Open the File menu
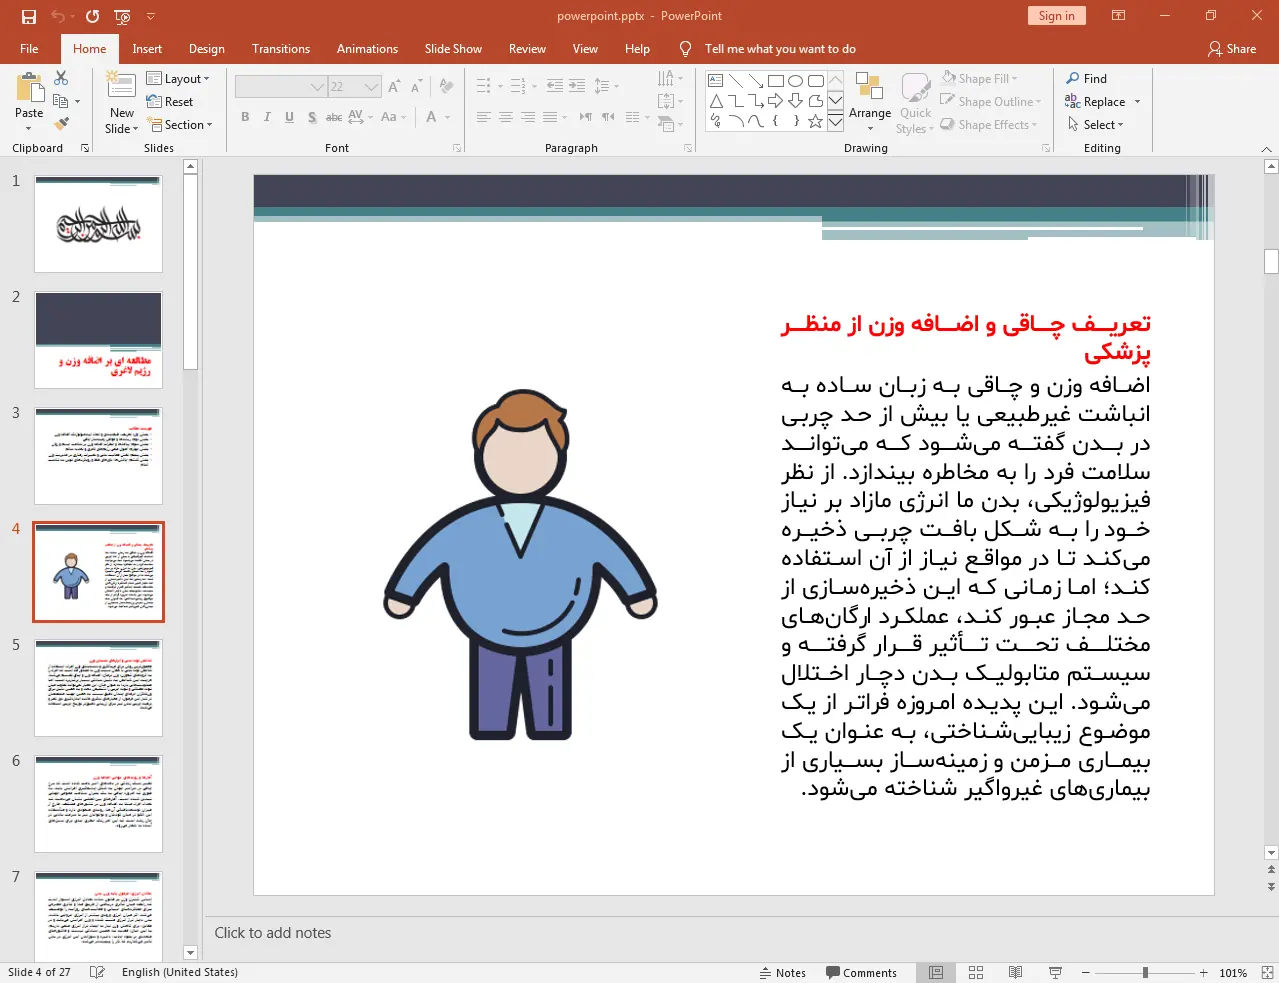 pos(29,48)
